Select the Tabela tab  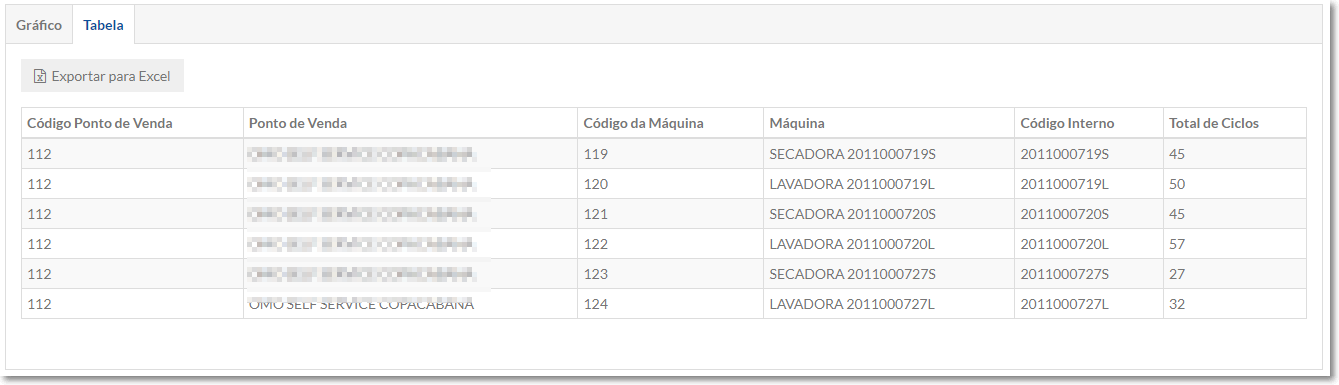click(104, 25)
